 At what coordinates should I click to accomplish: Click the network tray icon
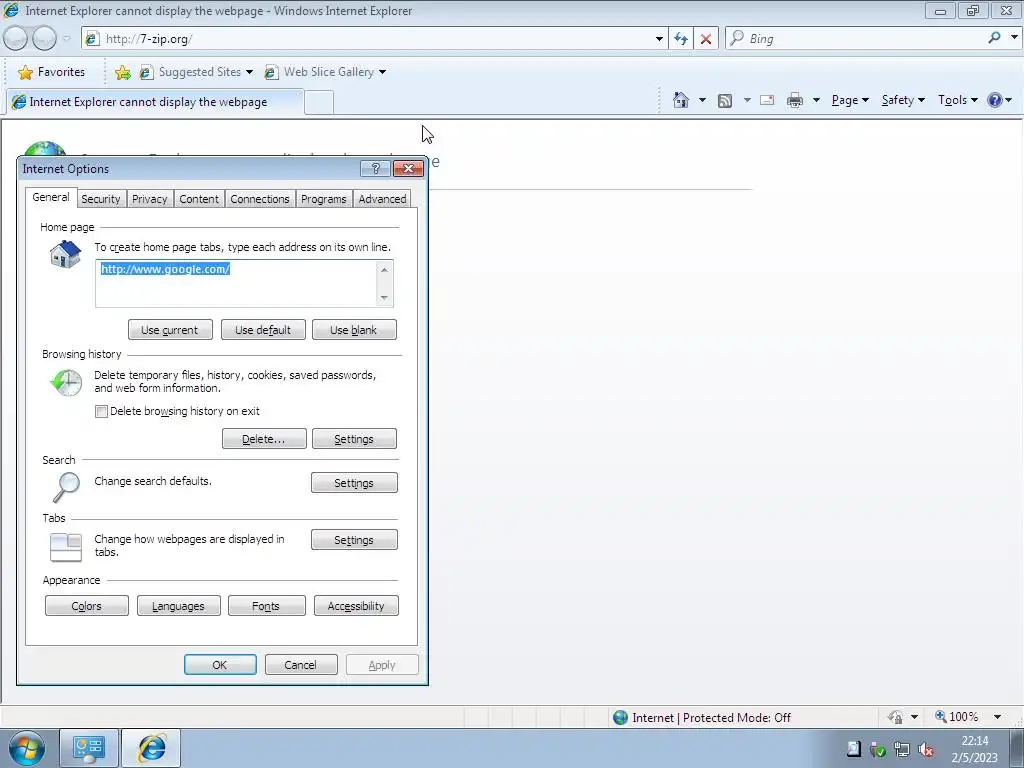click(x=902, y=750)
